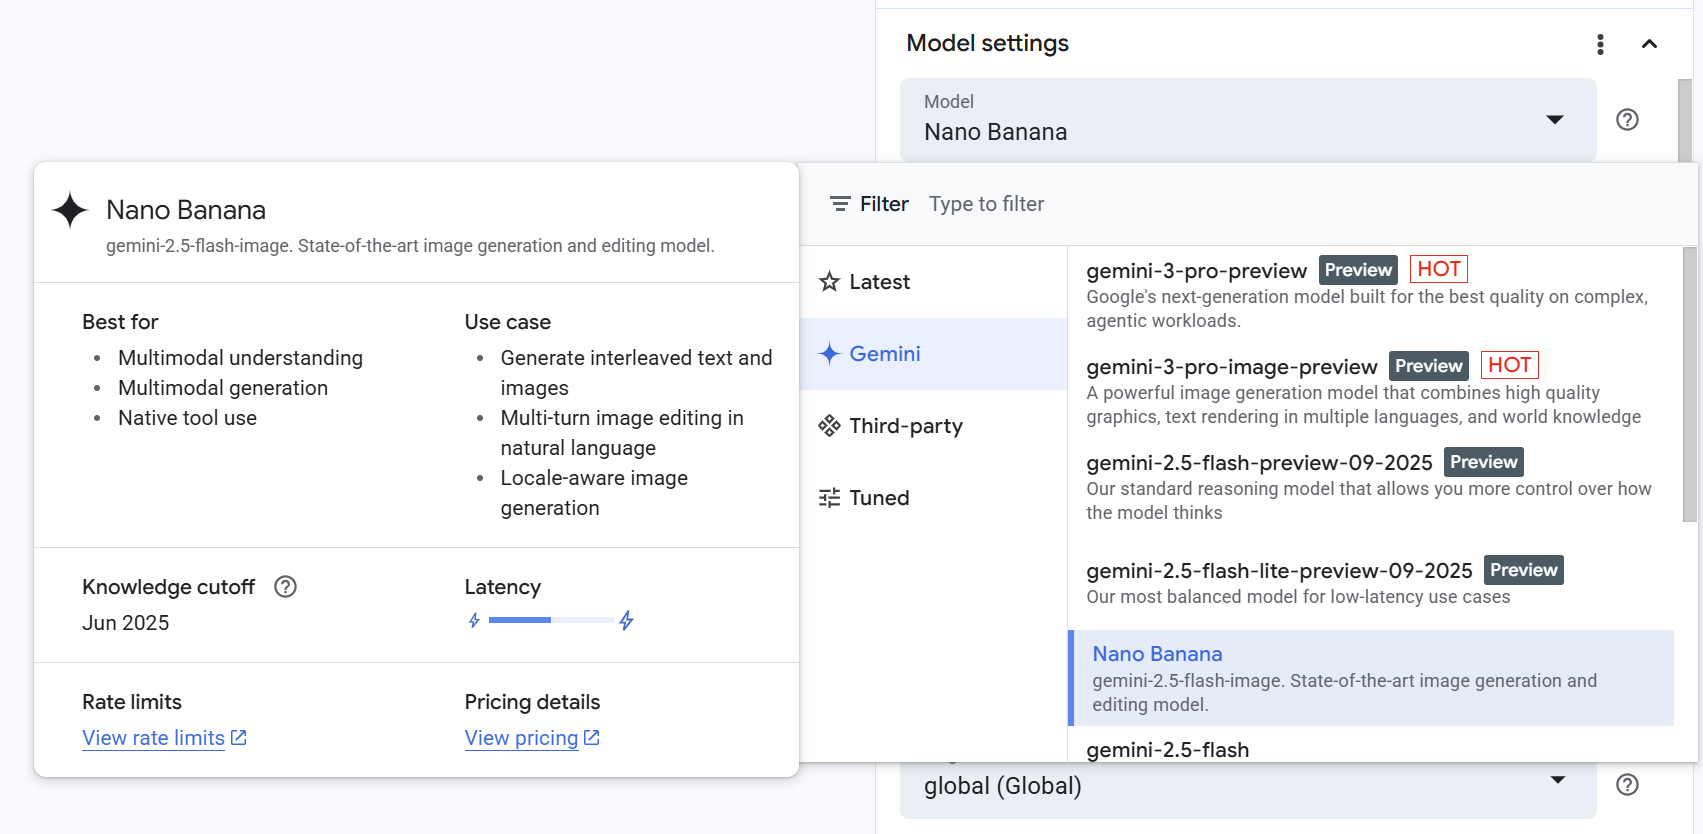Switch to the Tuned models category
The height and width of the screenshot is (834, 1703).
[878, 498]
